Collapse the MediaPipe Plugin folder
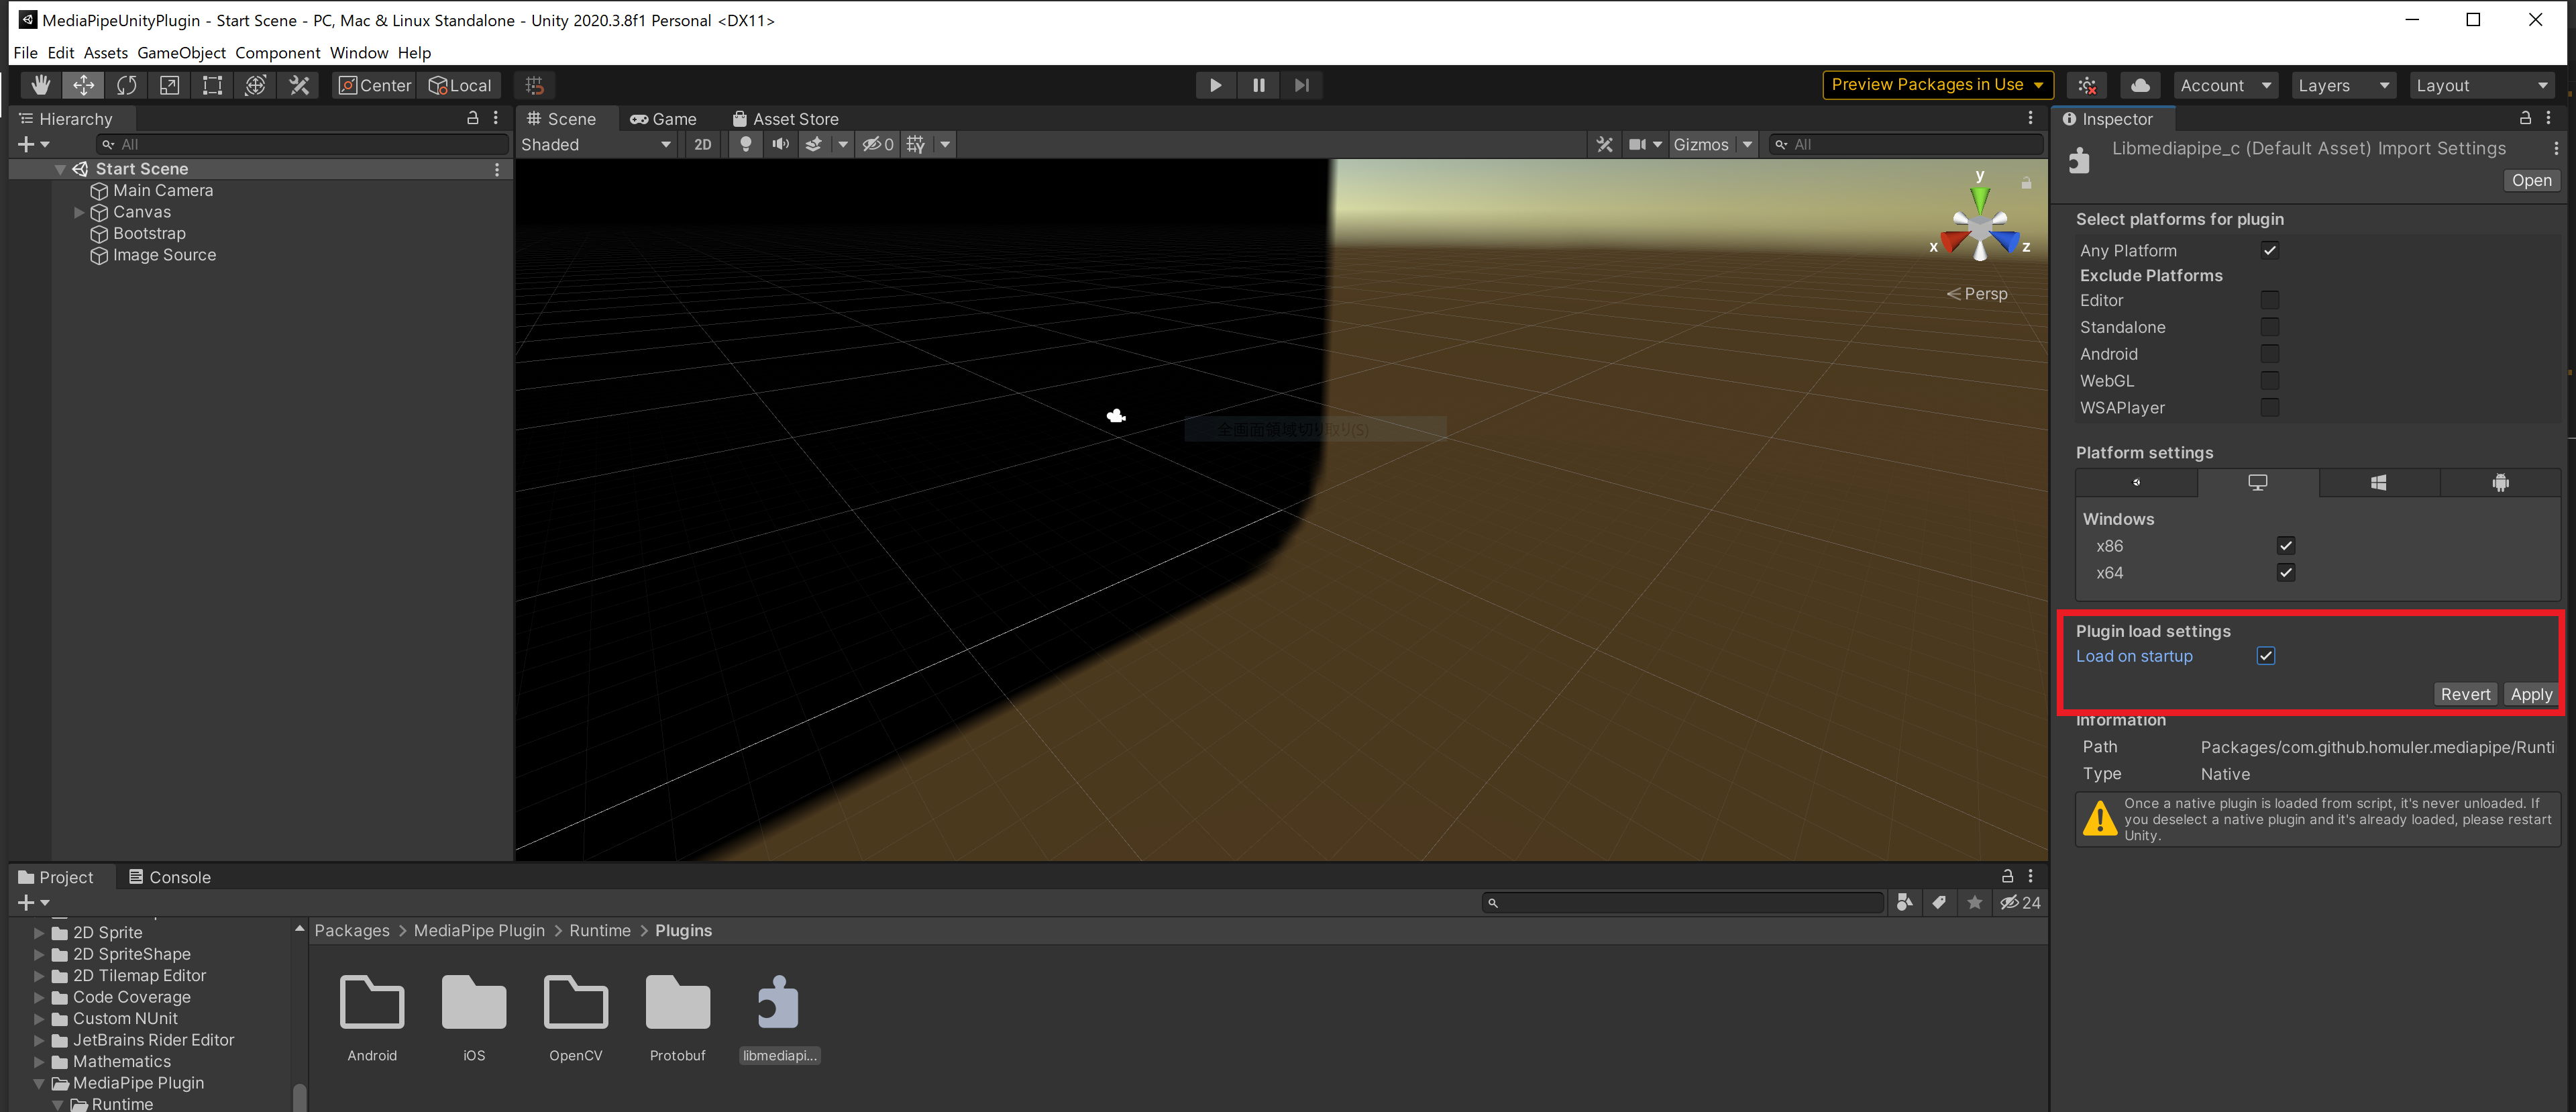 [39, 1083]
